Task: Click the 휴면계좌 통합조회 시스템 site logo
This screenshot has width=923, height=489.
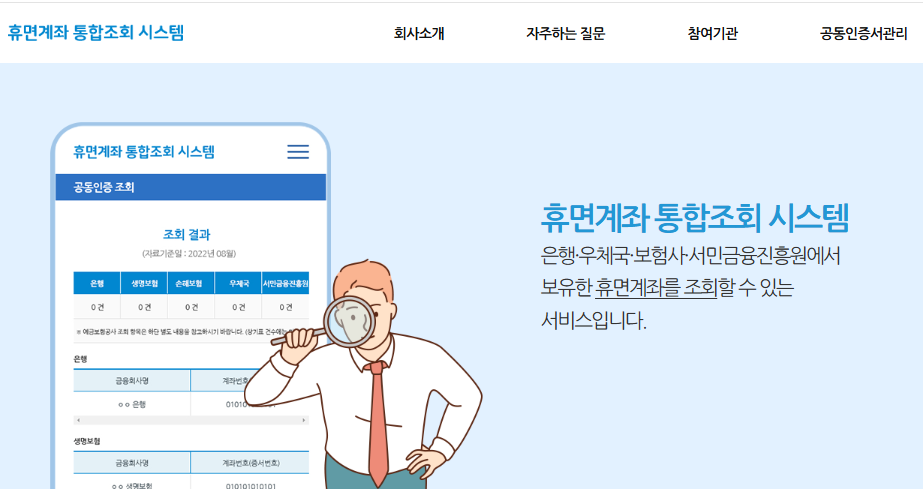Action: pyautogui.click(x=96, y=32)
